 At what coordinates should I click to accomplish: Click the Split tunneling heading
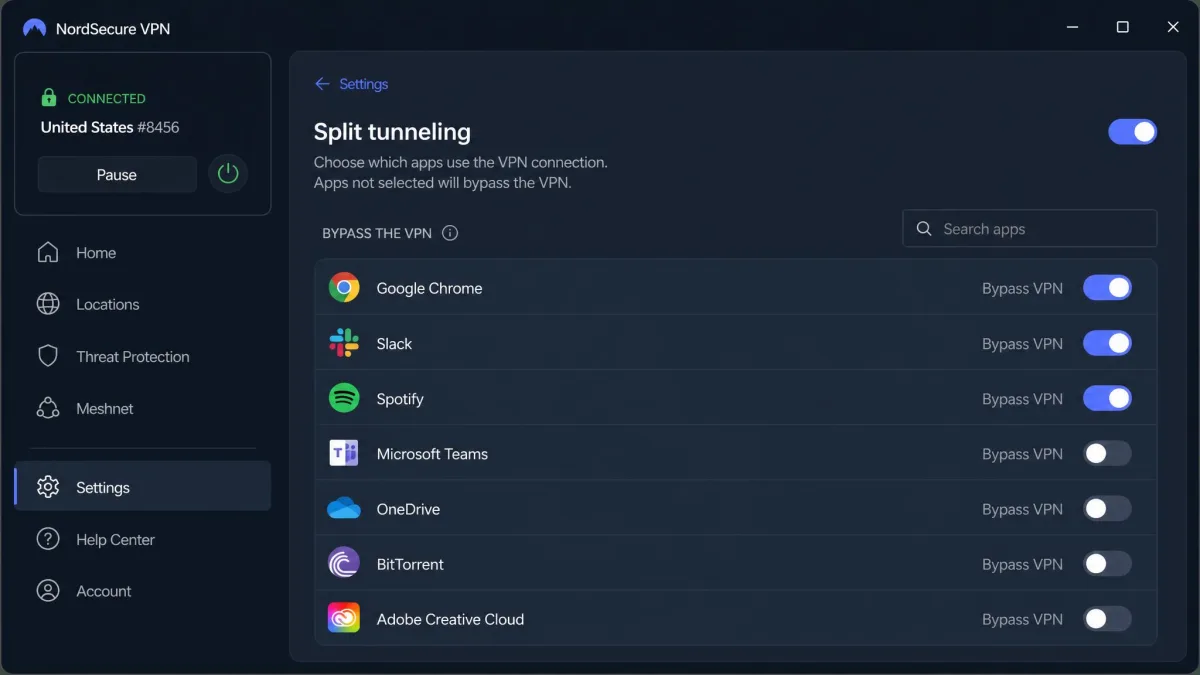coord(392,132)
